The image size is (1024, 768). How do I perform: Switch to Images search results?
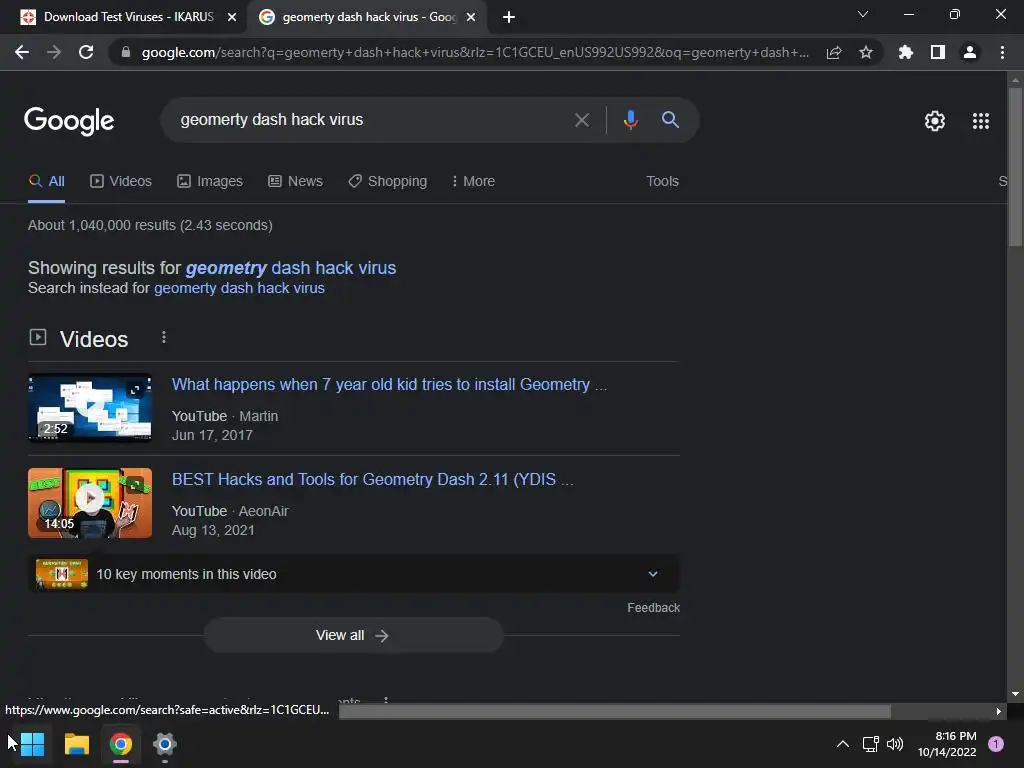coord(210,182)
